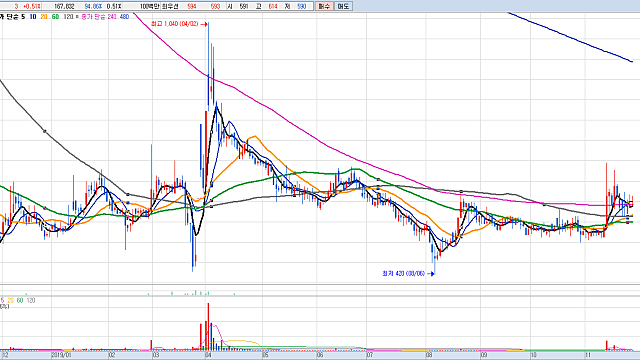Select the 2019/01 label on the time axis

(62, 355)
